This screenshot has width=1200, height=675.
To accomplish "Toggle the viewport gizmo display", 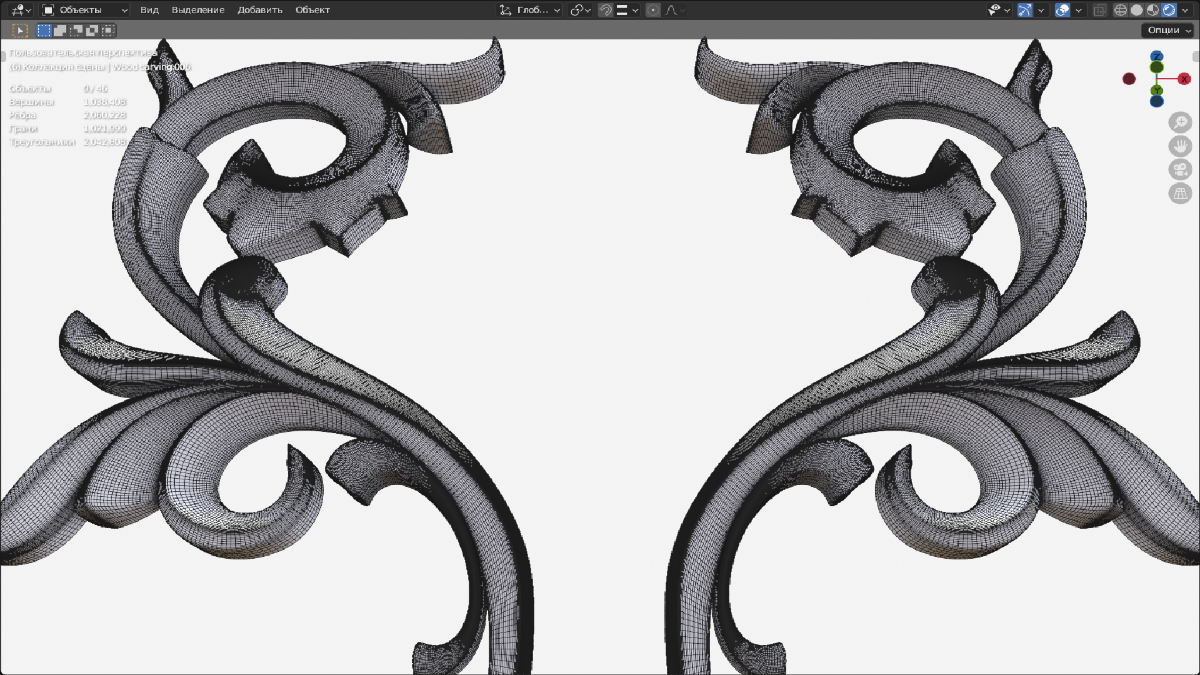I will 1025,10.
